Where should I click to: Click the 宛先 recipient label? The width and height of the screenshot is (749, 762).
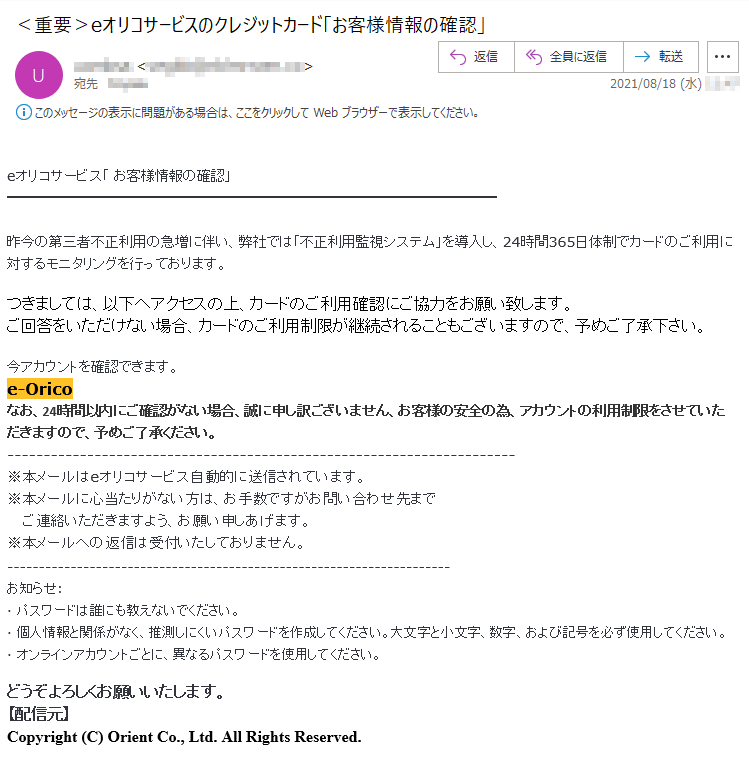pos(86,84)
